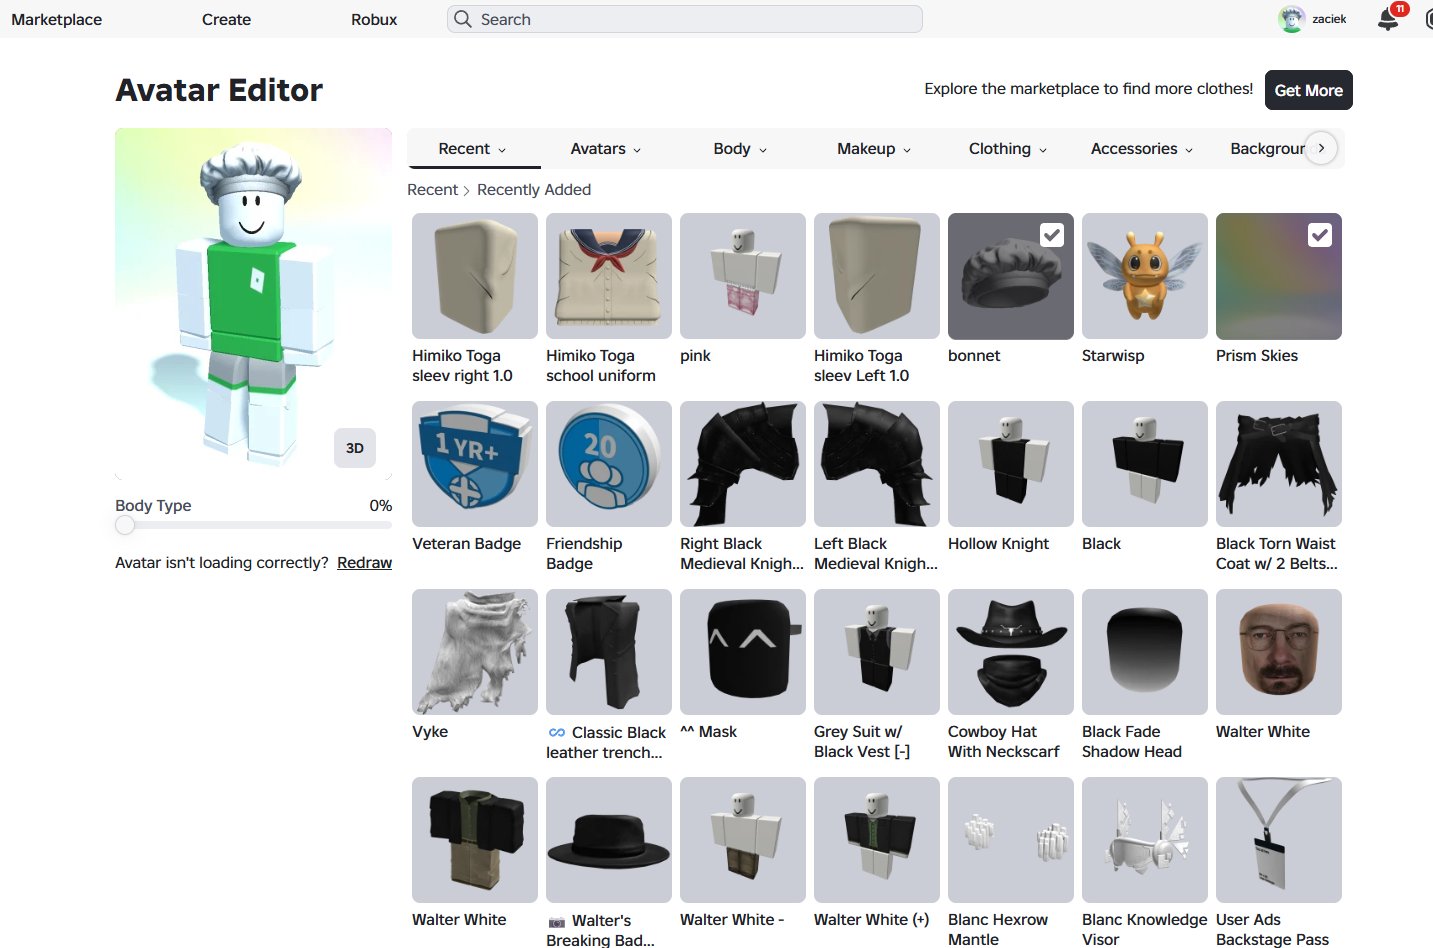Expand the Avatars dropdown
The height and width of the screenshot is (948, 1433).
tap(606, 149)
